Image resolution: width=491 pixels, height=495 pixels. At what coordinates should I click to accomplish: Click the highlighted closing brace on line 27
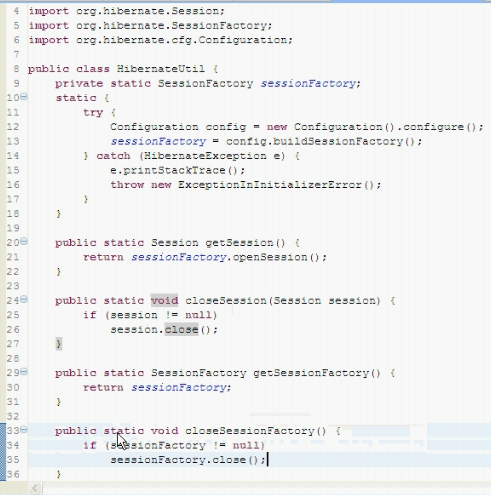coord(59,344)
